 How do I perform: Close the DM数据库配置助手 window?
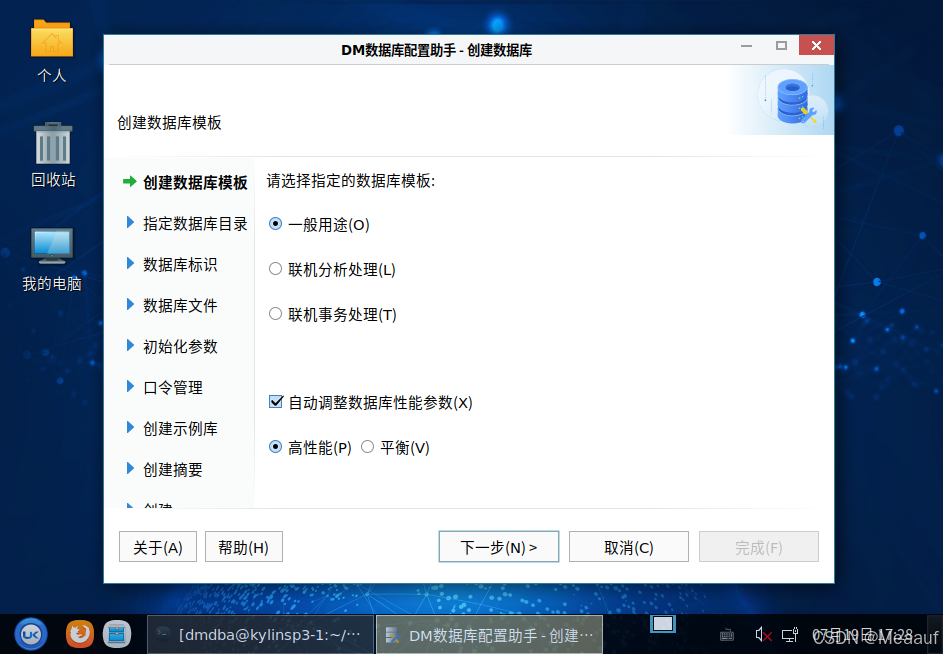[816, 45]
